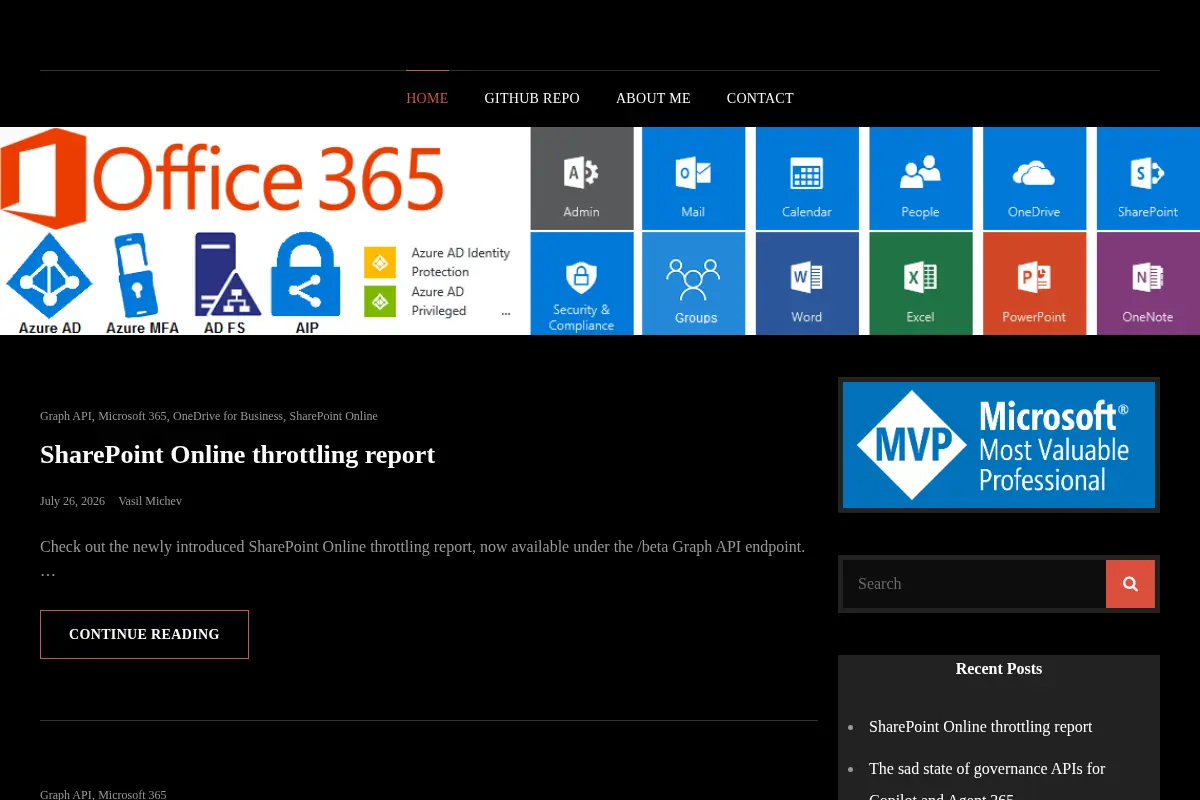Click the OneNote tile icon
Image resolution: width=1200 pixels, height=800 pixels.
tap(1147, 277)
